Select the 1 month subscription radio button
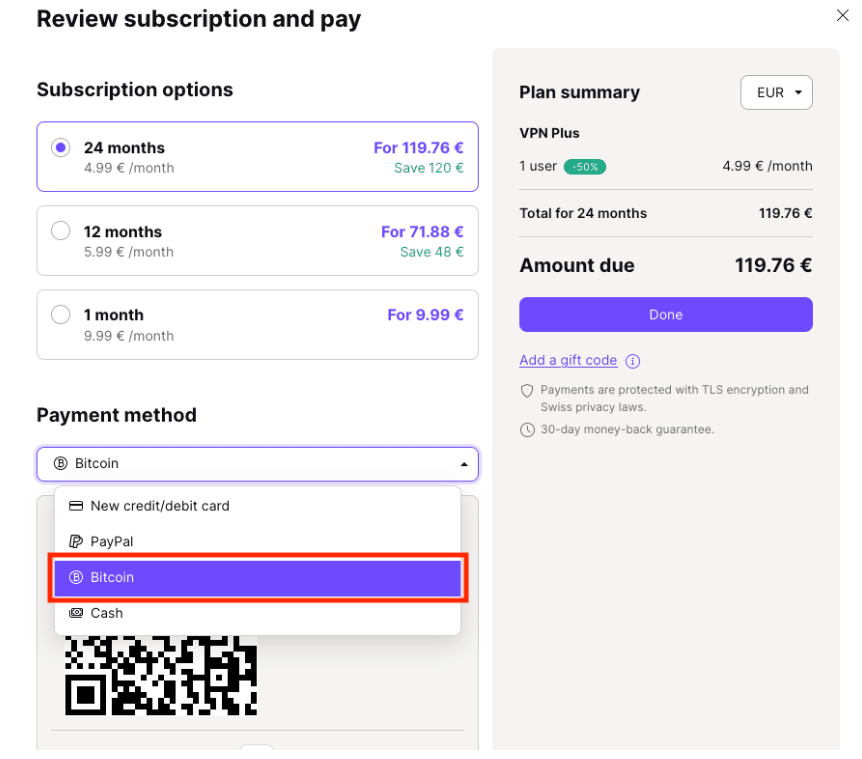The image size is (862, 759). pyautogui.click(x=60, y=315)
